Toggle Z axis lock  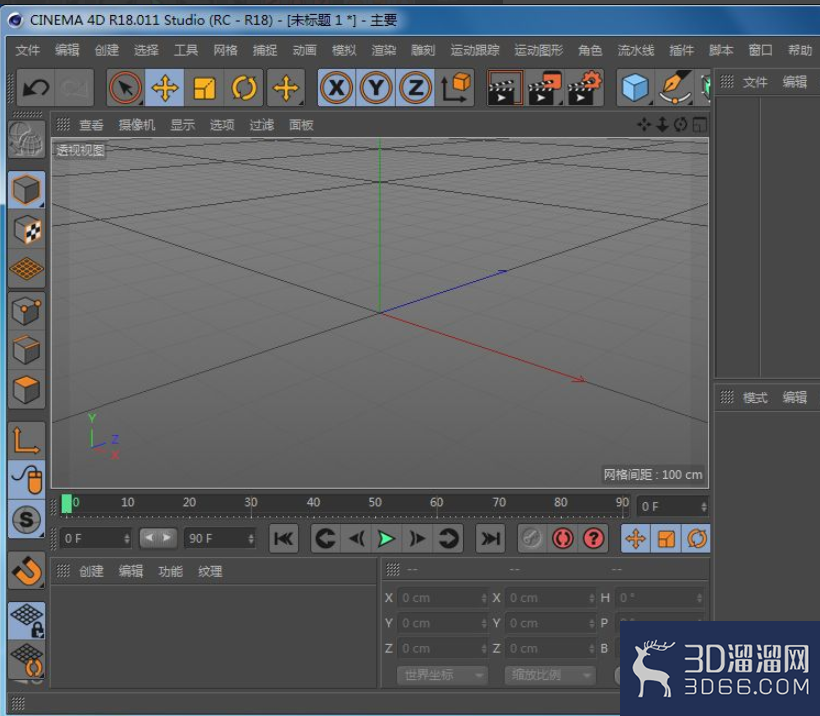[x=415, y=87]
